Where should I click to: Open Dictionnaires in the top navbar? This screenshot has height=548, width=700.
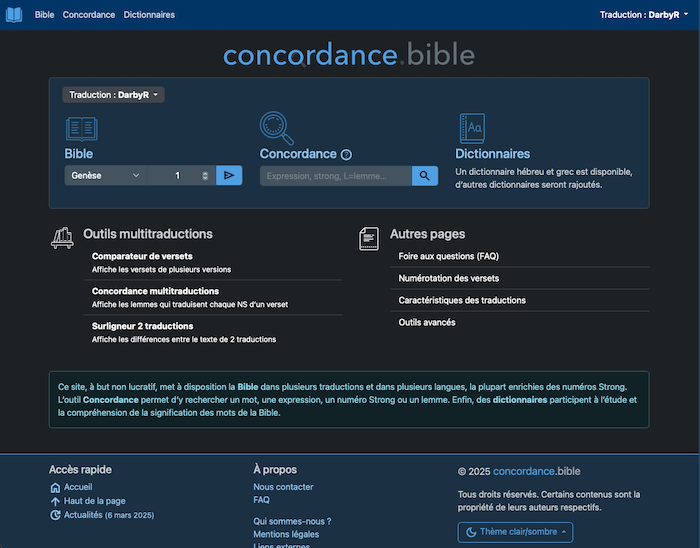tap(149, 15)
